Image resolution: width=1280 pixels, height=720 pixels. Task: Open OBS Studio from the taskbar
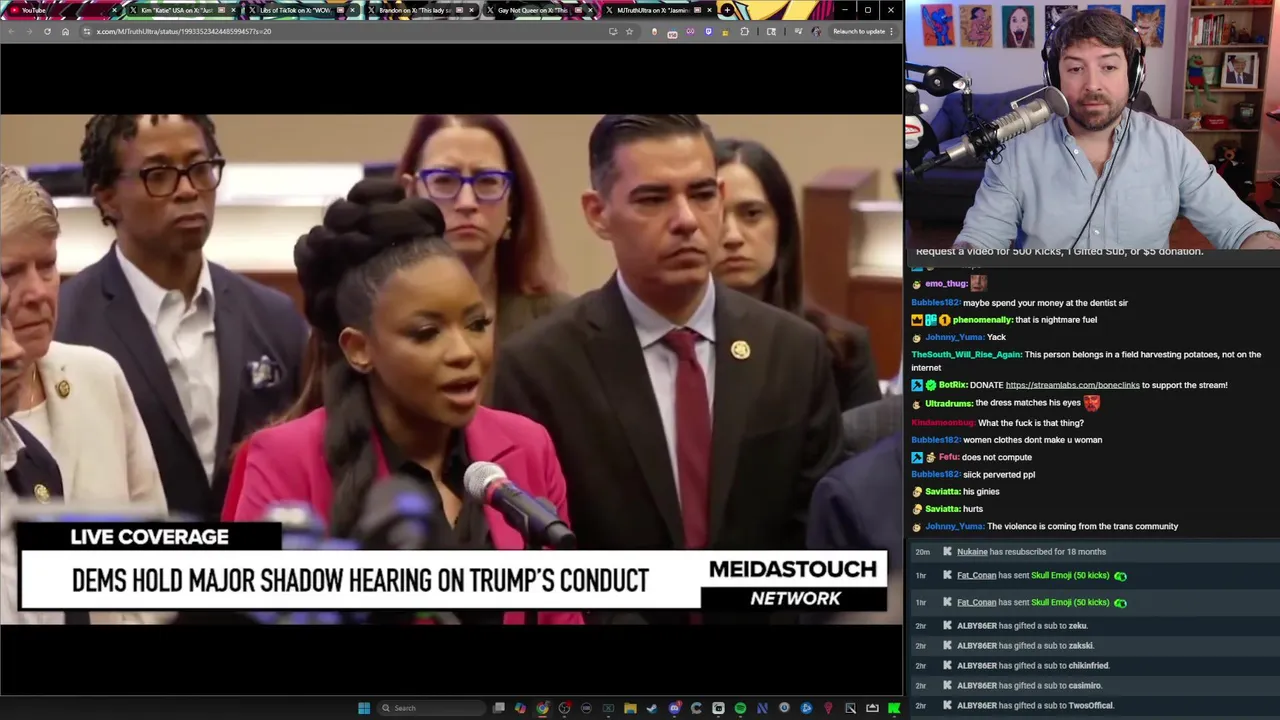pyautogui.click(x=564, y=708)
